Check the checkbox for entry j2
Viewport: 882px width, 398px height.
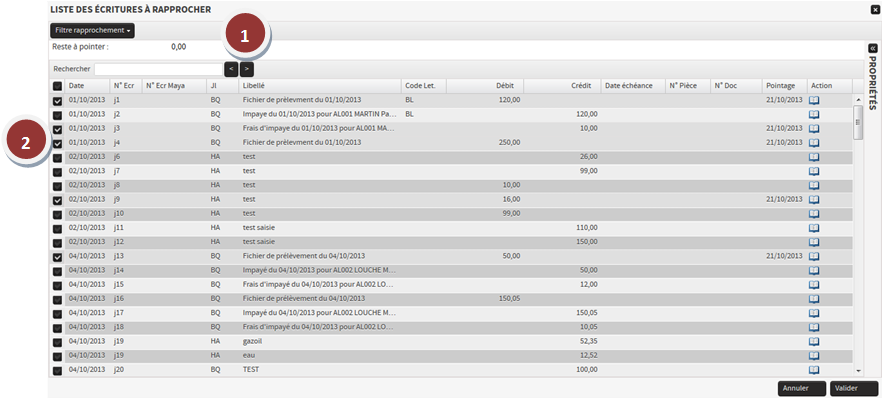pyautogui.click(x=57, y=115)
